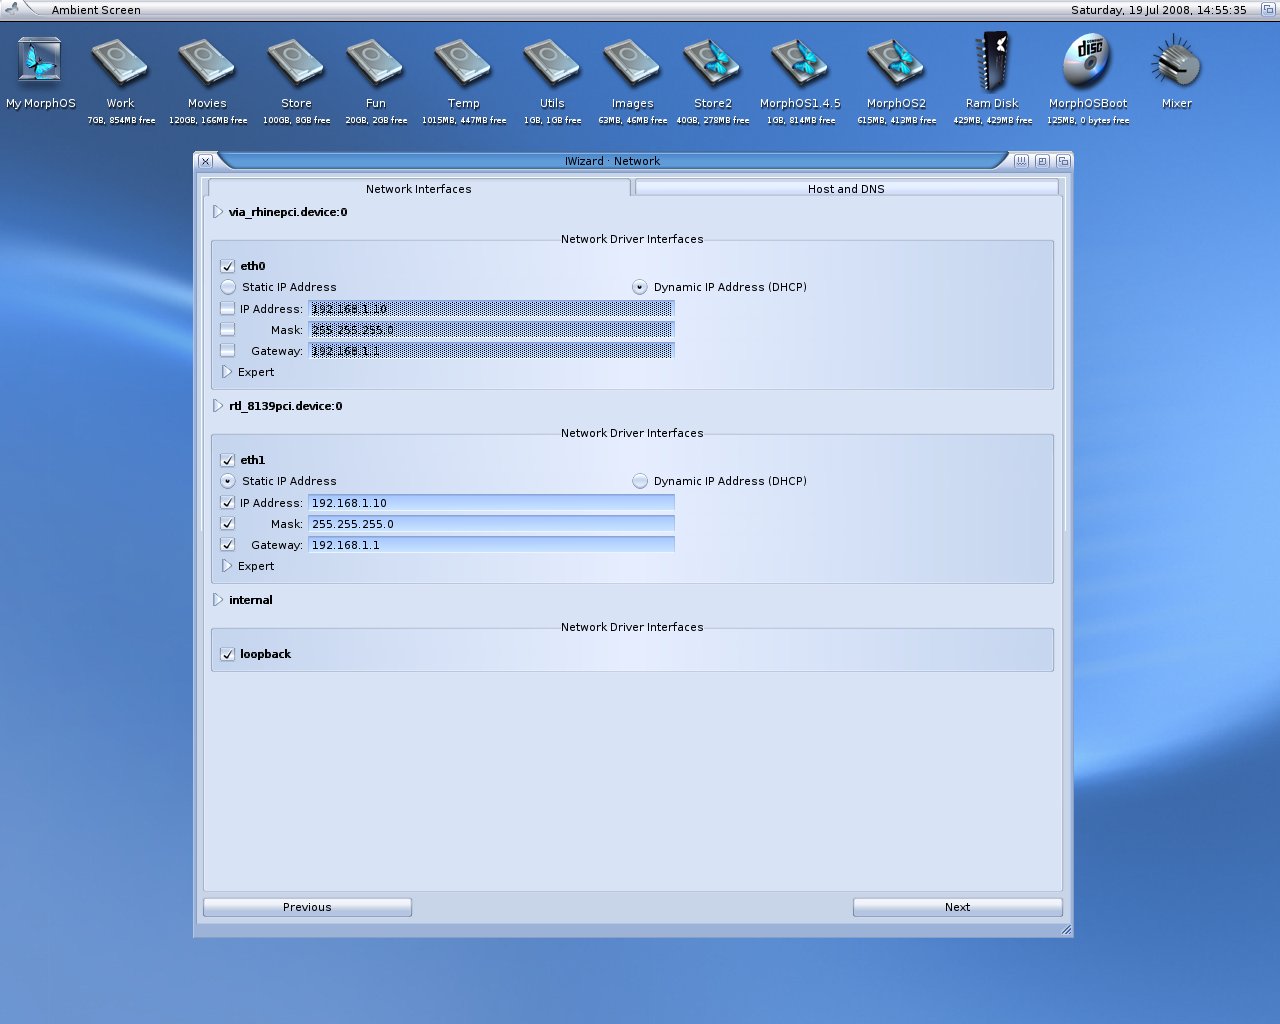The height and width of the screenshot is (1024, 1280).
Task: Uncheck the loopback interface checkbox
Action: click(x=228, y=655)
